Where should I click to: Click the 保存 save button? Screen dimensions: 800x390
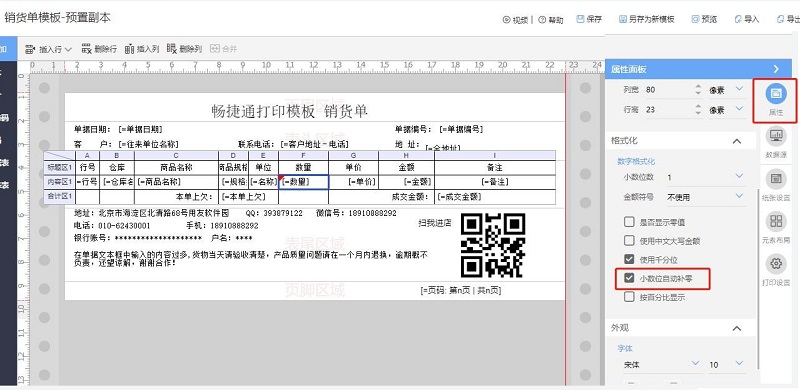click(589, 19)
